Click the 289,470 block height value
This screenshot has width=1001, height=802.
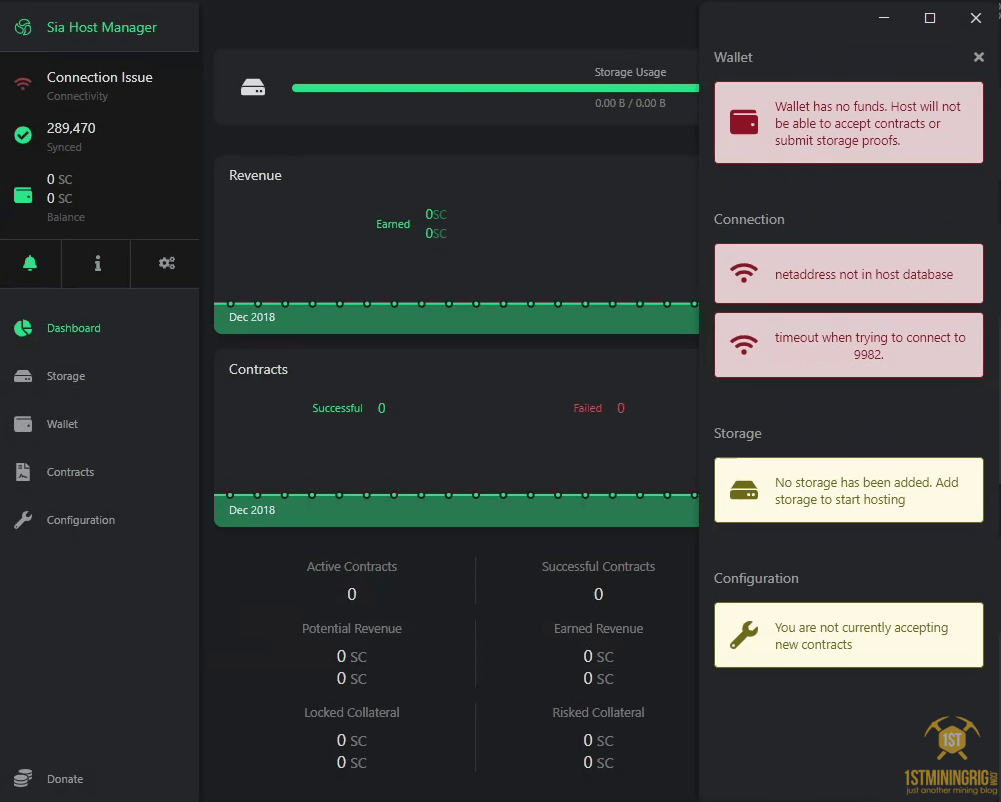71,128
